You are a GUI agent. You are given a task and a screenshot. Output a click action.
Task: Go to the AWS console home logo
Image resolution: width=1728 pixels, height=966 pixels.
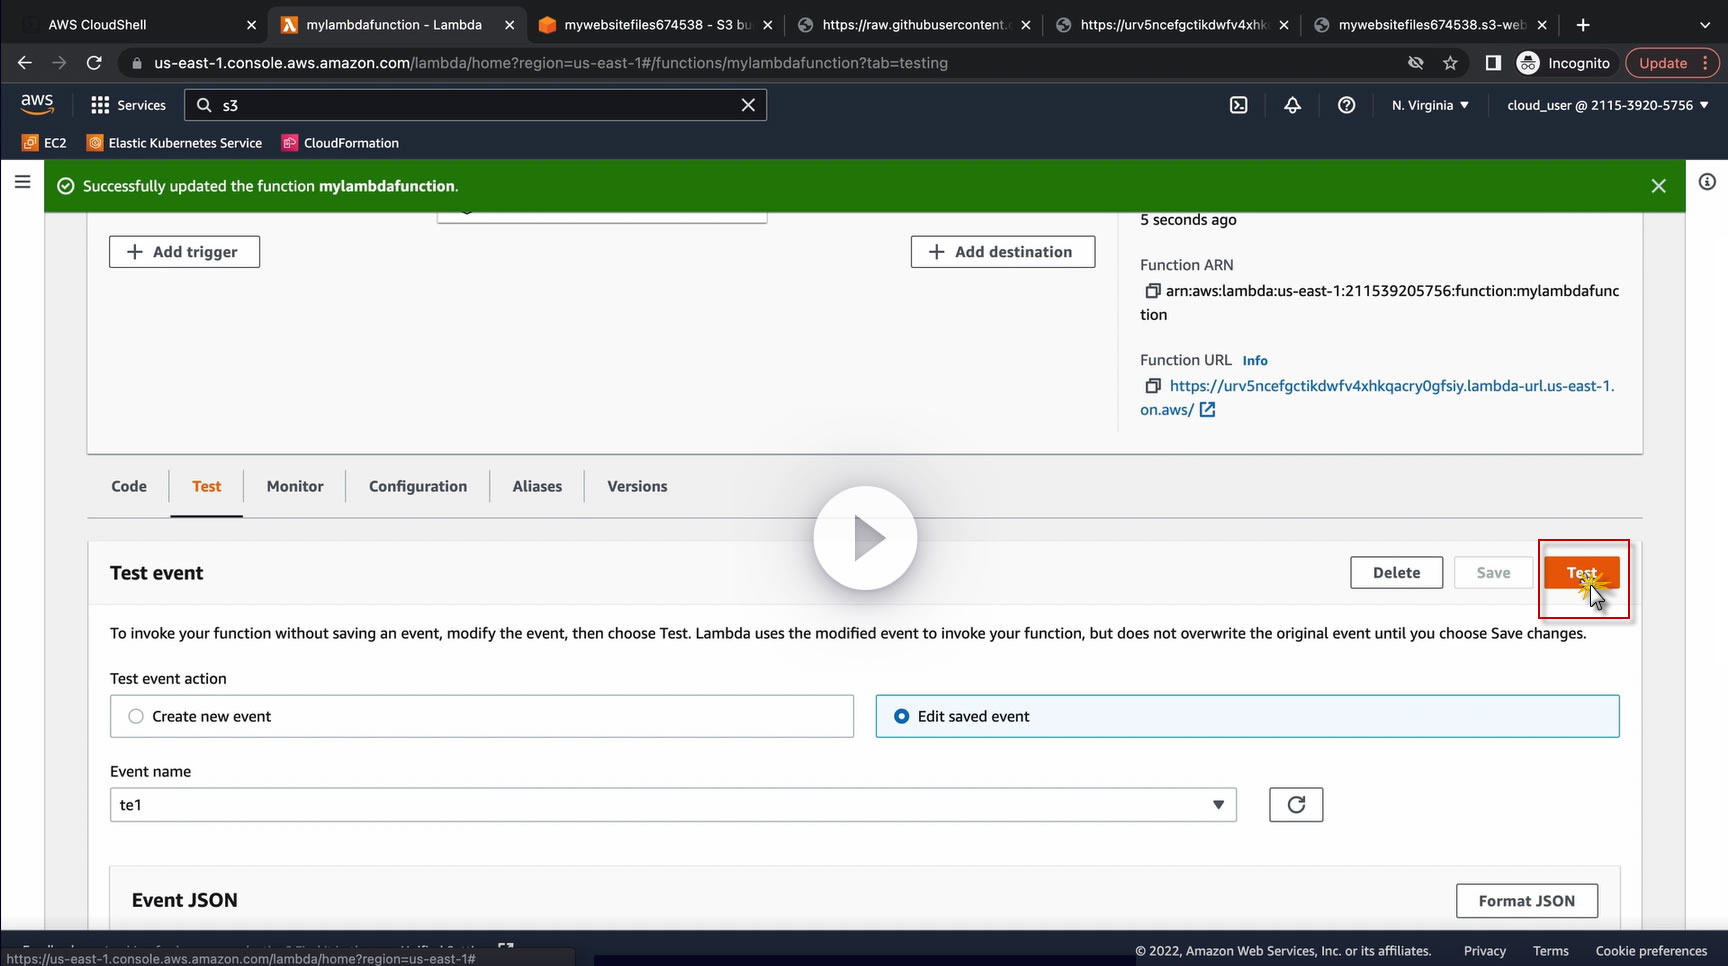pos(37,104)
